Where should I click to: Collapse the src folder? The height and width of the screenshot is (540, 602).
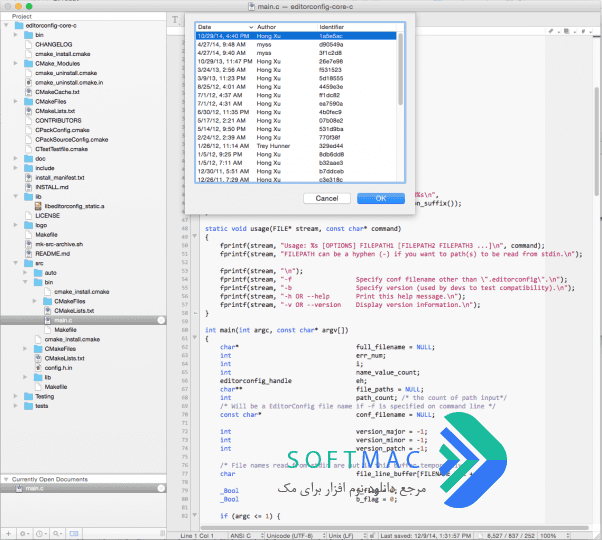pos(16,263)
